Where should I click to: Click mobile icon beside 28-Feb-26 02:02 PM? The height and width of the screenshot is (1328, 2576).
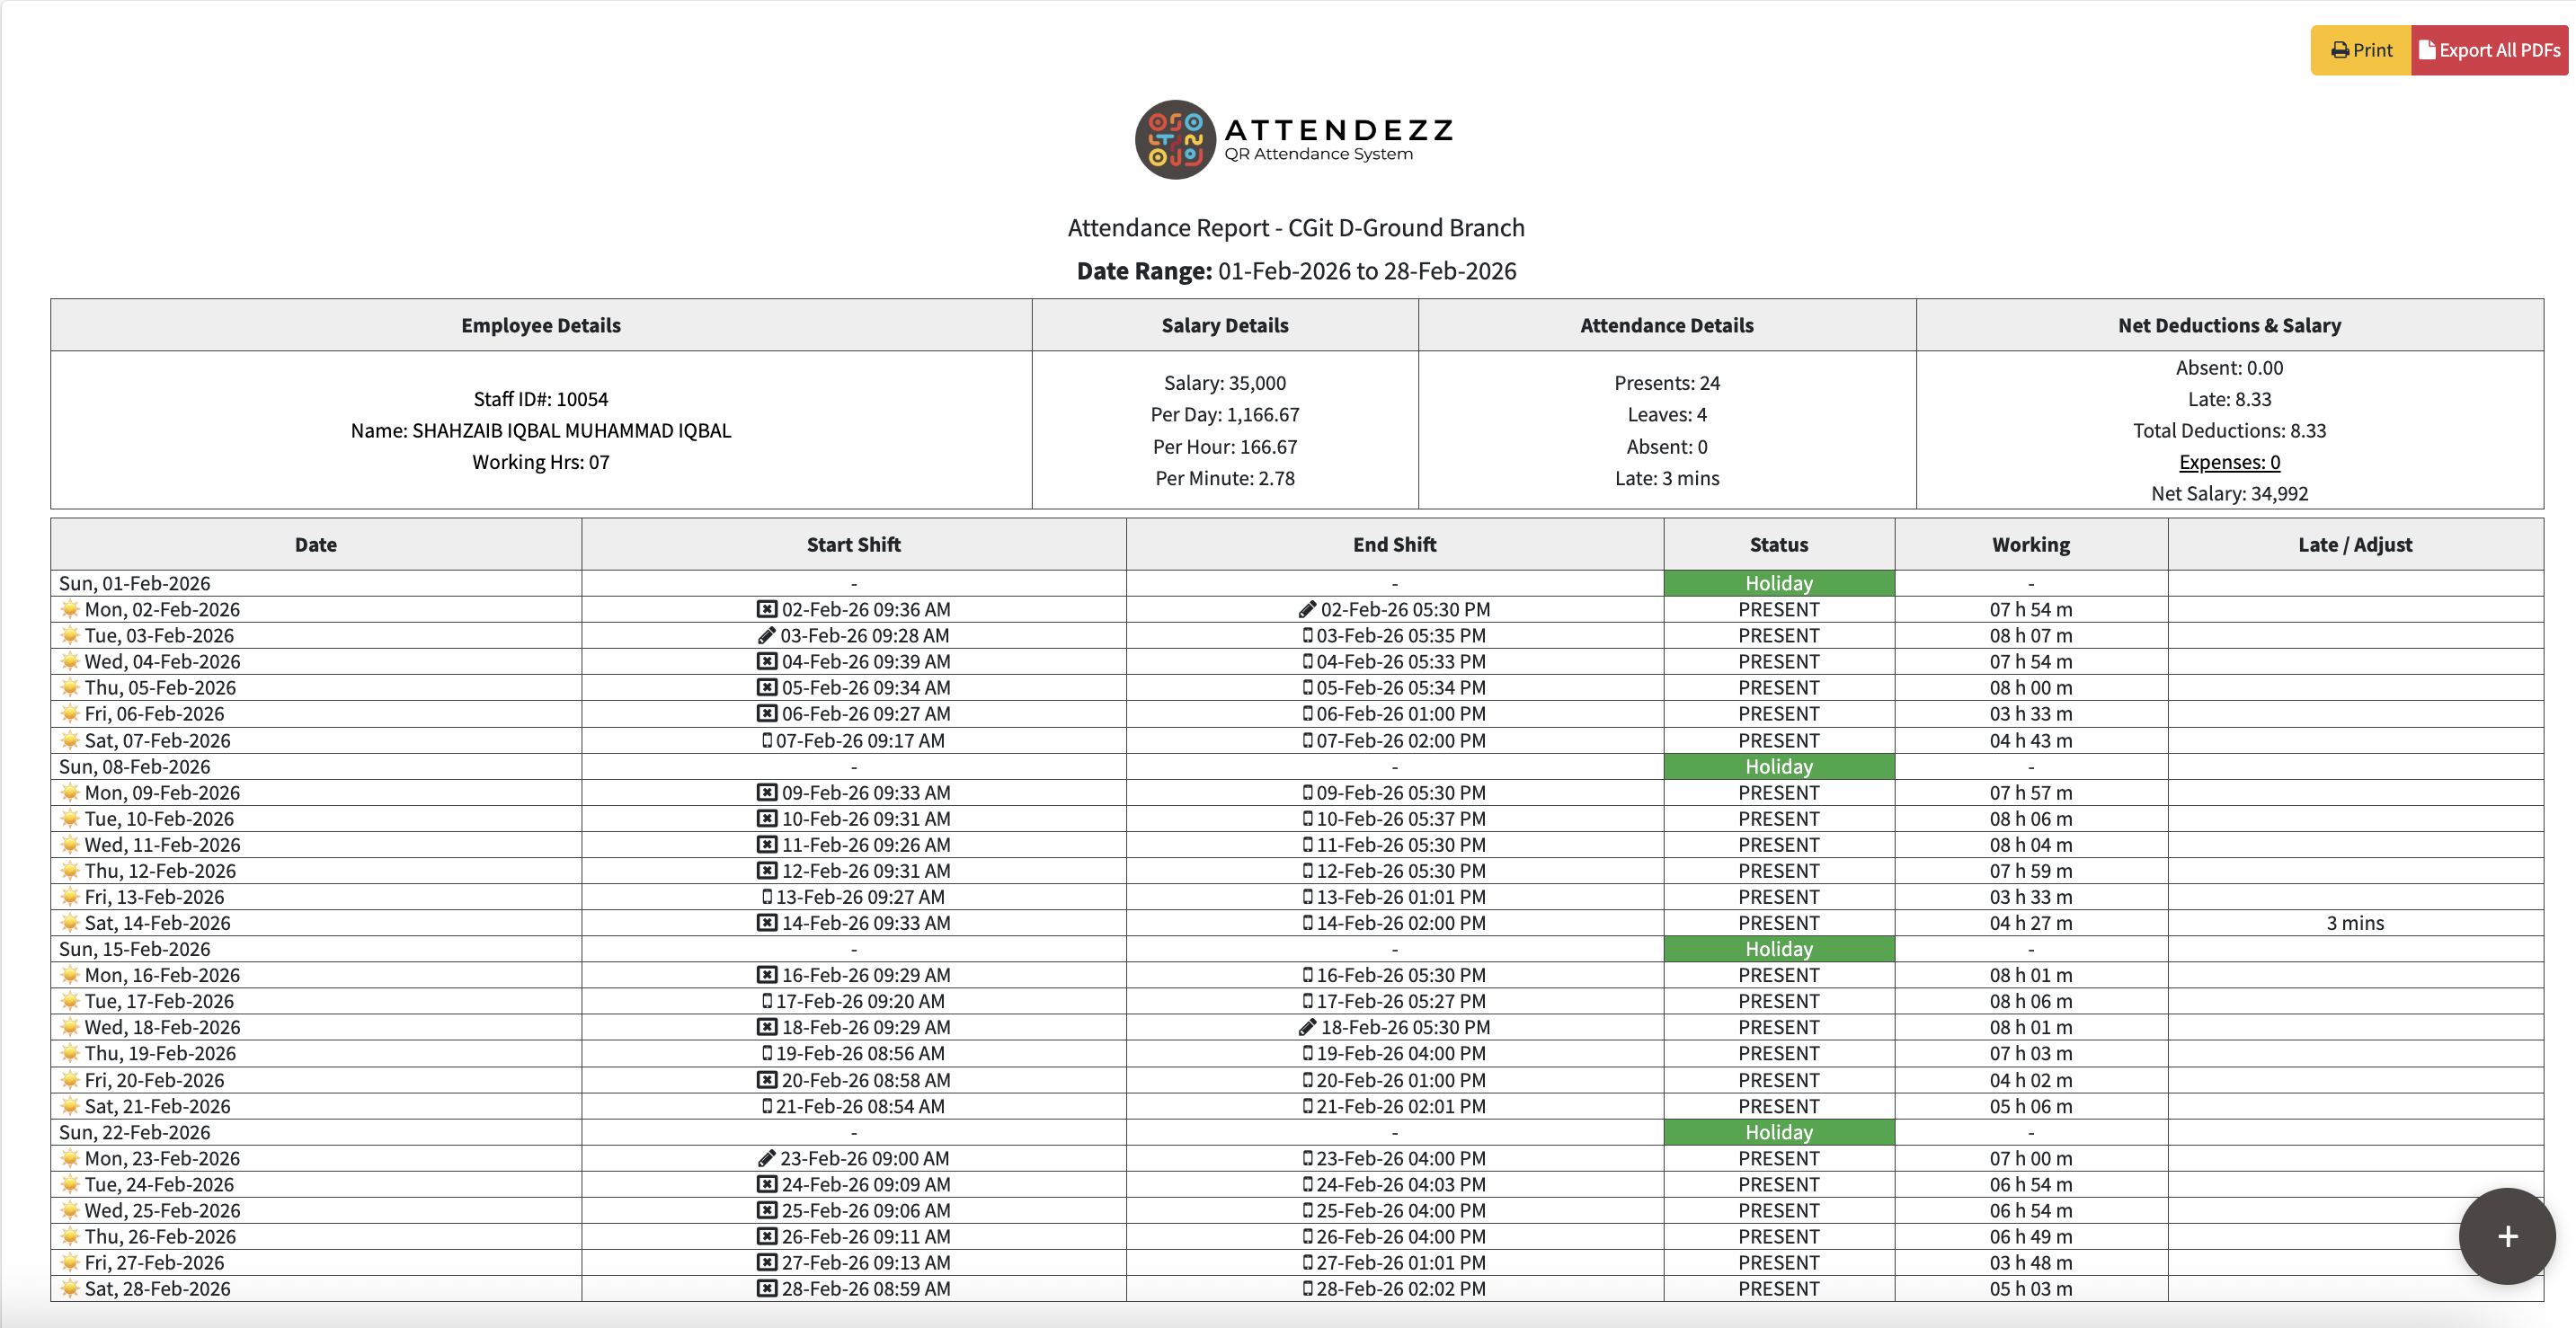(x=1307, y=1289)
